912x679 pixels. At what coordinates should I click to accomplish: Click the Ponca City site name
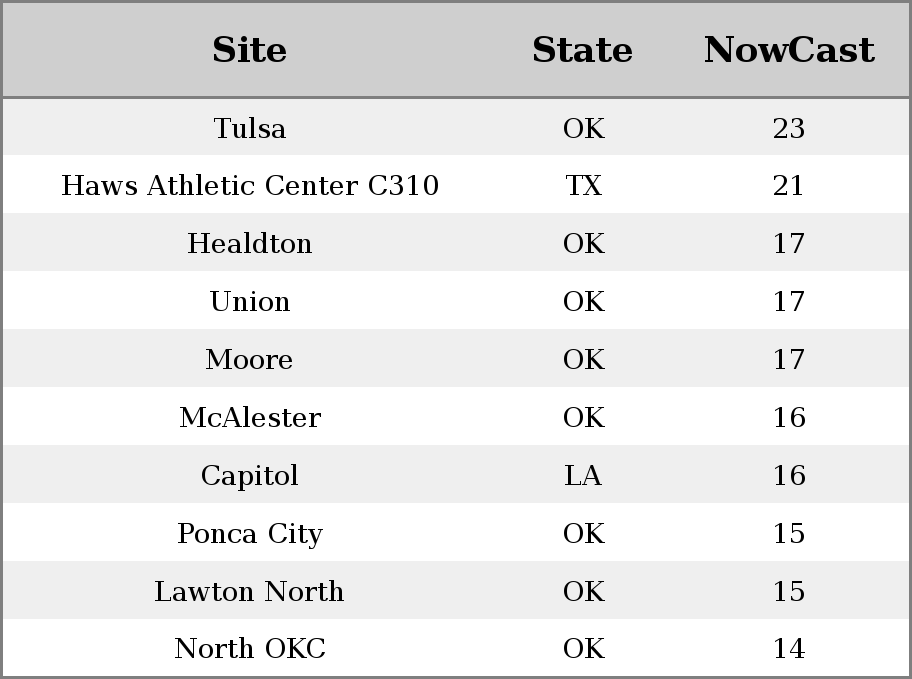click(250, 533)
